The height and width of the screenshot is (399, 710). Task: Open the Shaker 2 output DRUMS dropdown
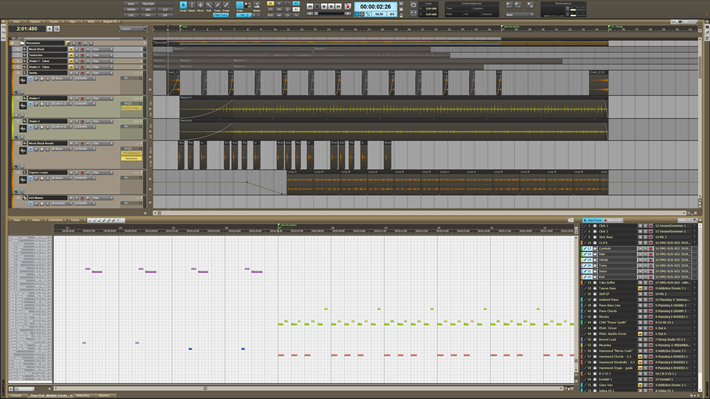(84, 127)
